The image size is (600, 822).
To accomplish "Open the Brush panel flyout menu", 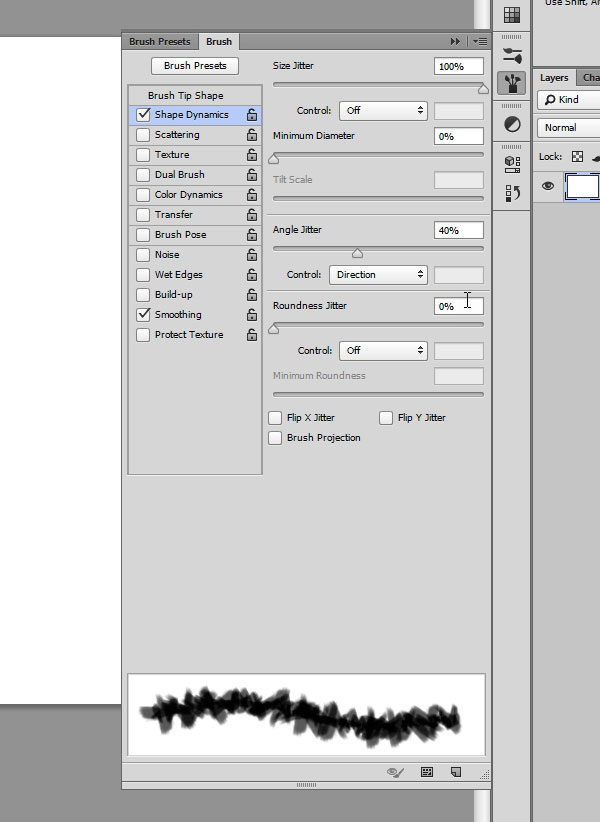I will click(x=479, y=42).
